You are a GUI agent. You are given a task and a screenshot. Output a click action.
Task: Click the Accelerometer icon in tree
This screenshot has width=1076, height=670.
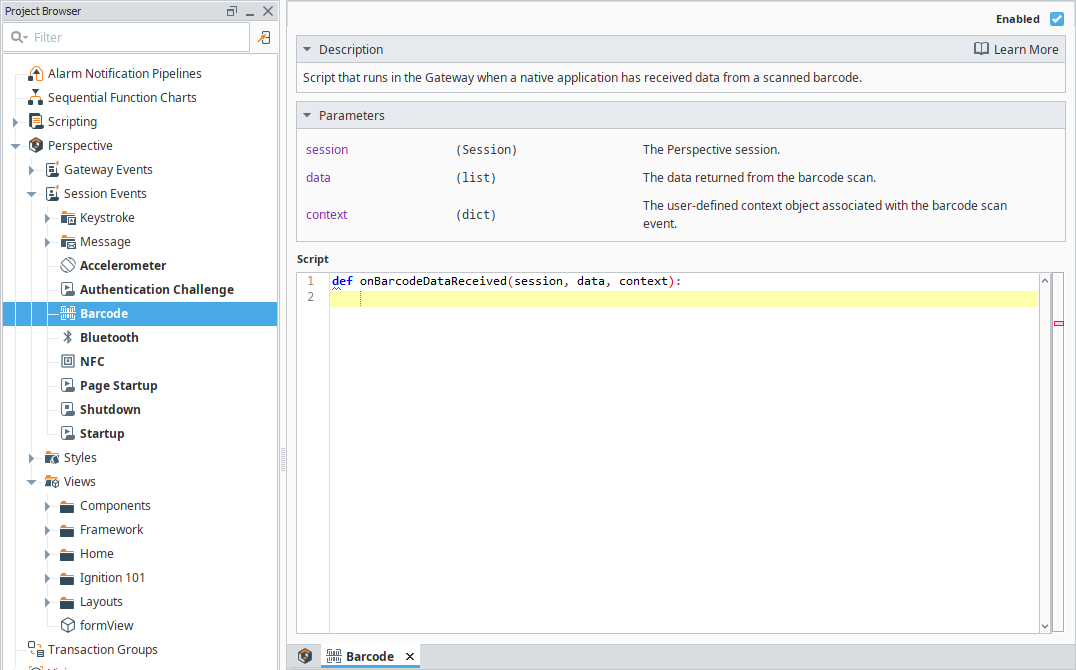(x=68, y=266)
